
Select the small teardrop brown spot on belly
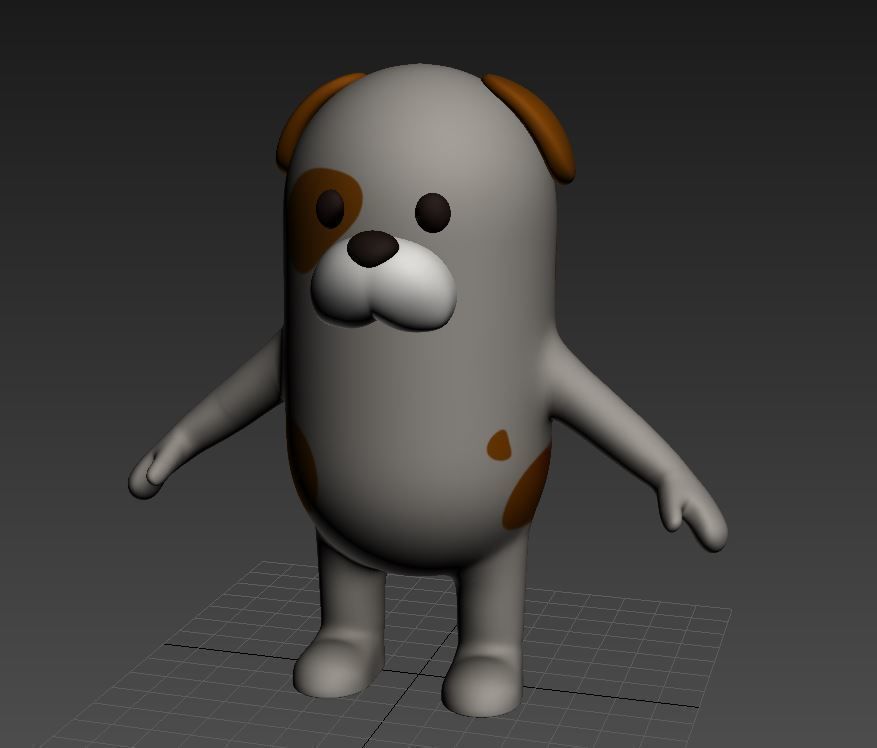[499, 445]
